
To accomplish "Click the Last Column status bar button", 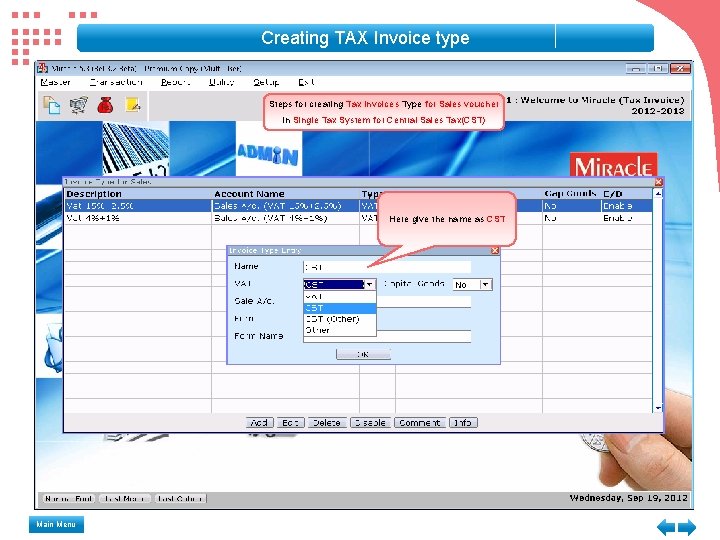I will [x=180, y=498].
